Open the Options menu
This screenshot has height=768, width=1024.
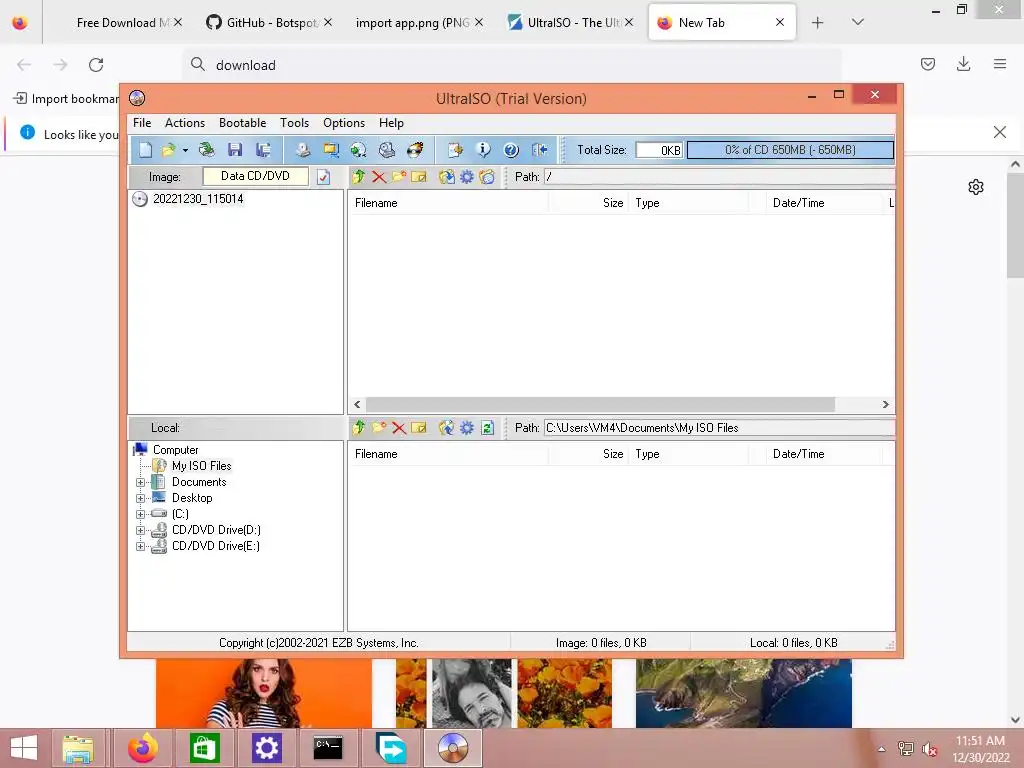point(344,123)
